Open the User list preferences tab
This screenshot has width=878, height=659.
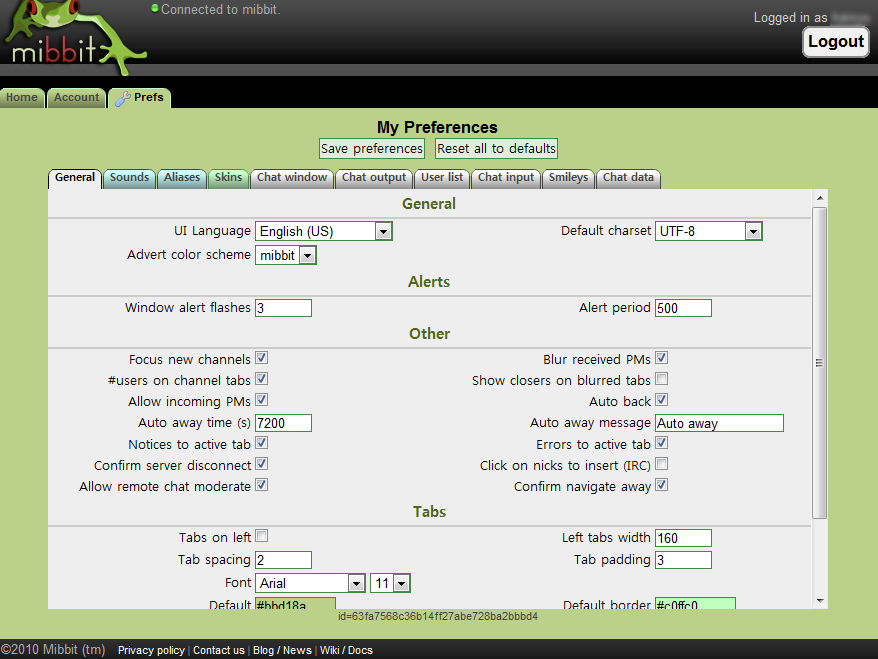click(442, 177)
